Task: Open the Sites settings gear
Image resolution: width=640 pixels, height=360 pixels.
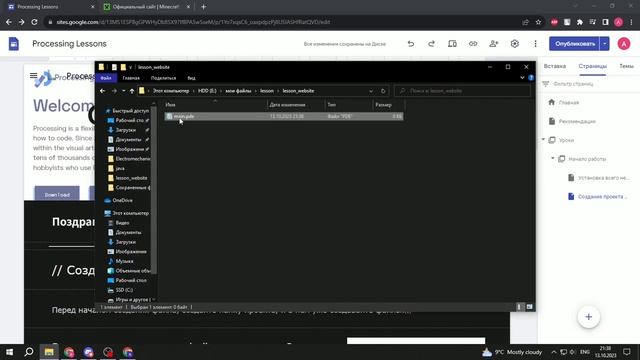Action: tap(515, 44)
